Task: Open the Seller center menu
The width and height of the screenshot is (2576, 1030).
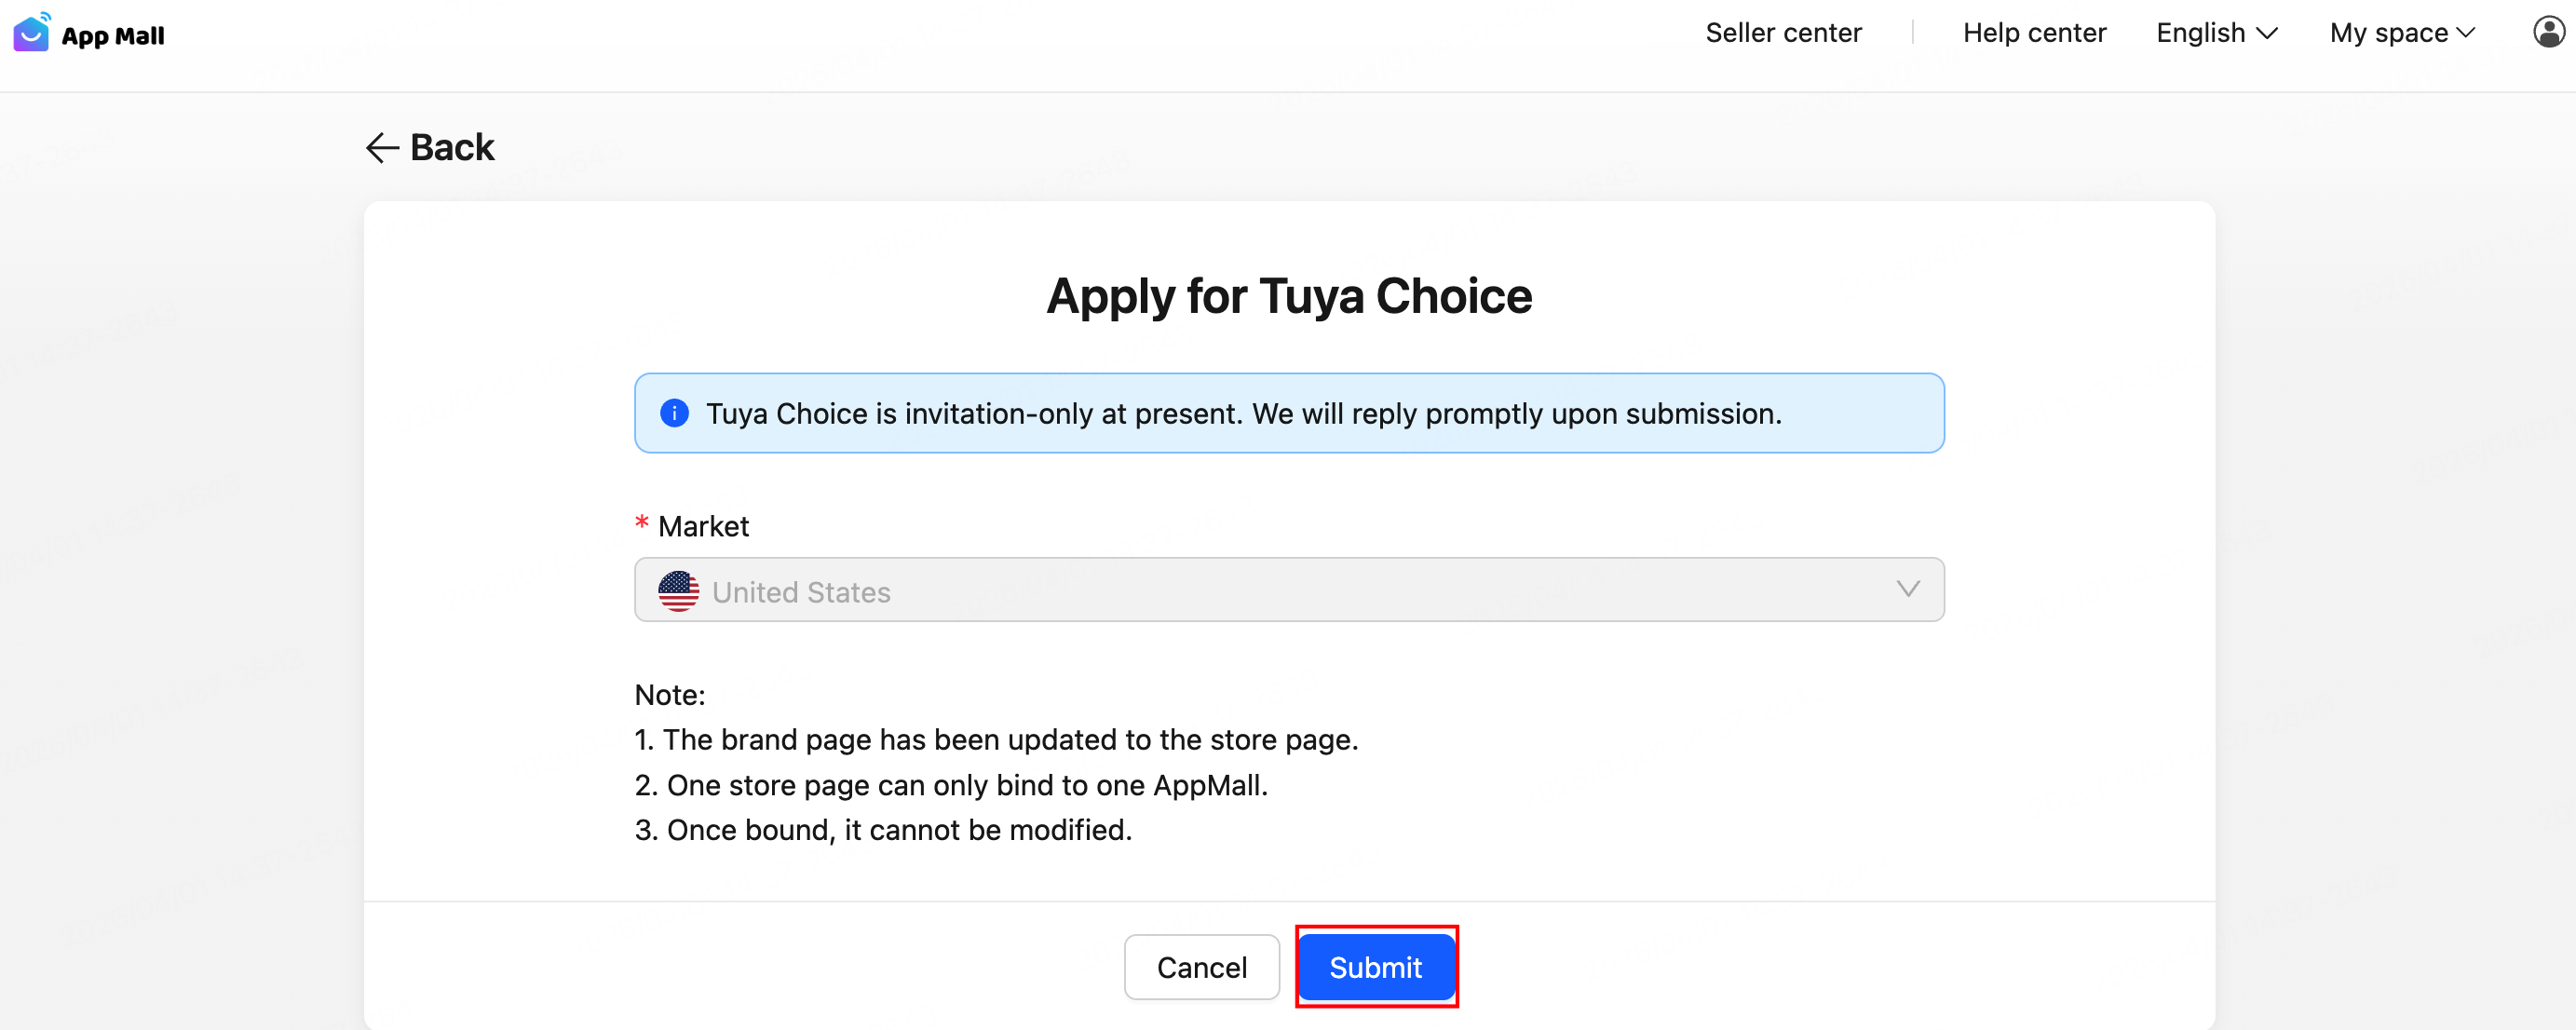Action: click(1783, 32)
